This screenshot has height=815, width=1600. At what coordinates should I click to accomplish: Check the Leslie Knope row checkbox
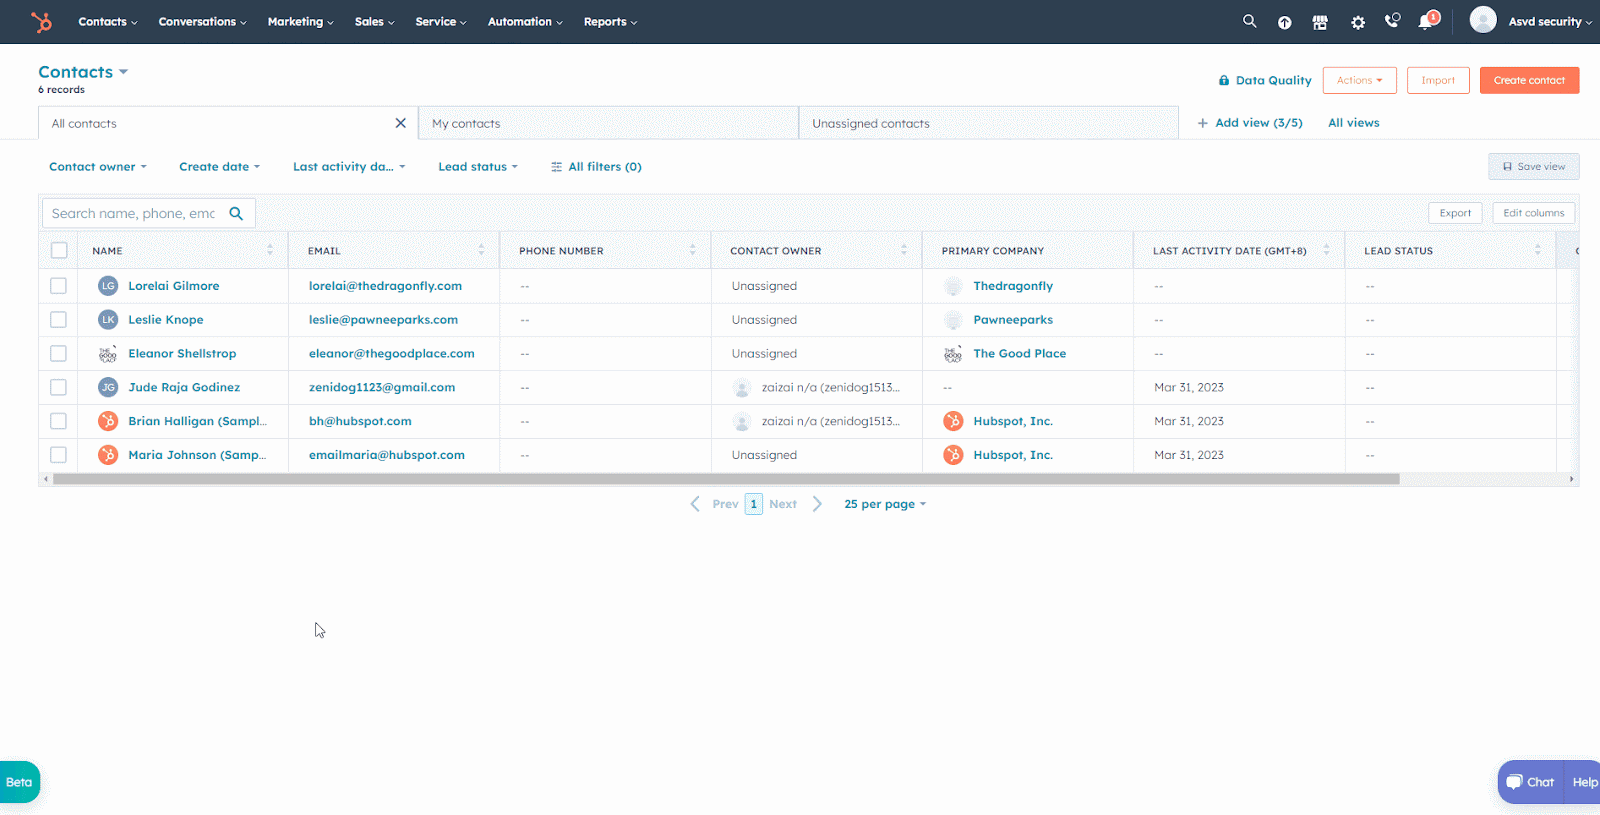pyautogui.click(x=59, y=320)
